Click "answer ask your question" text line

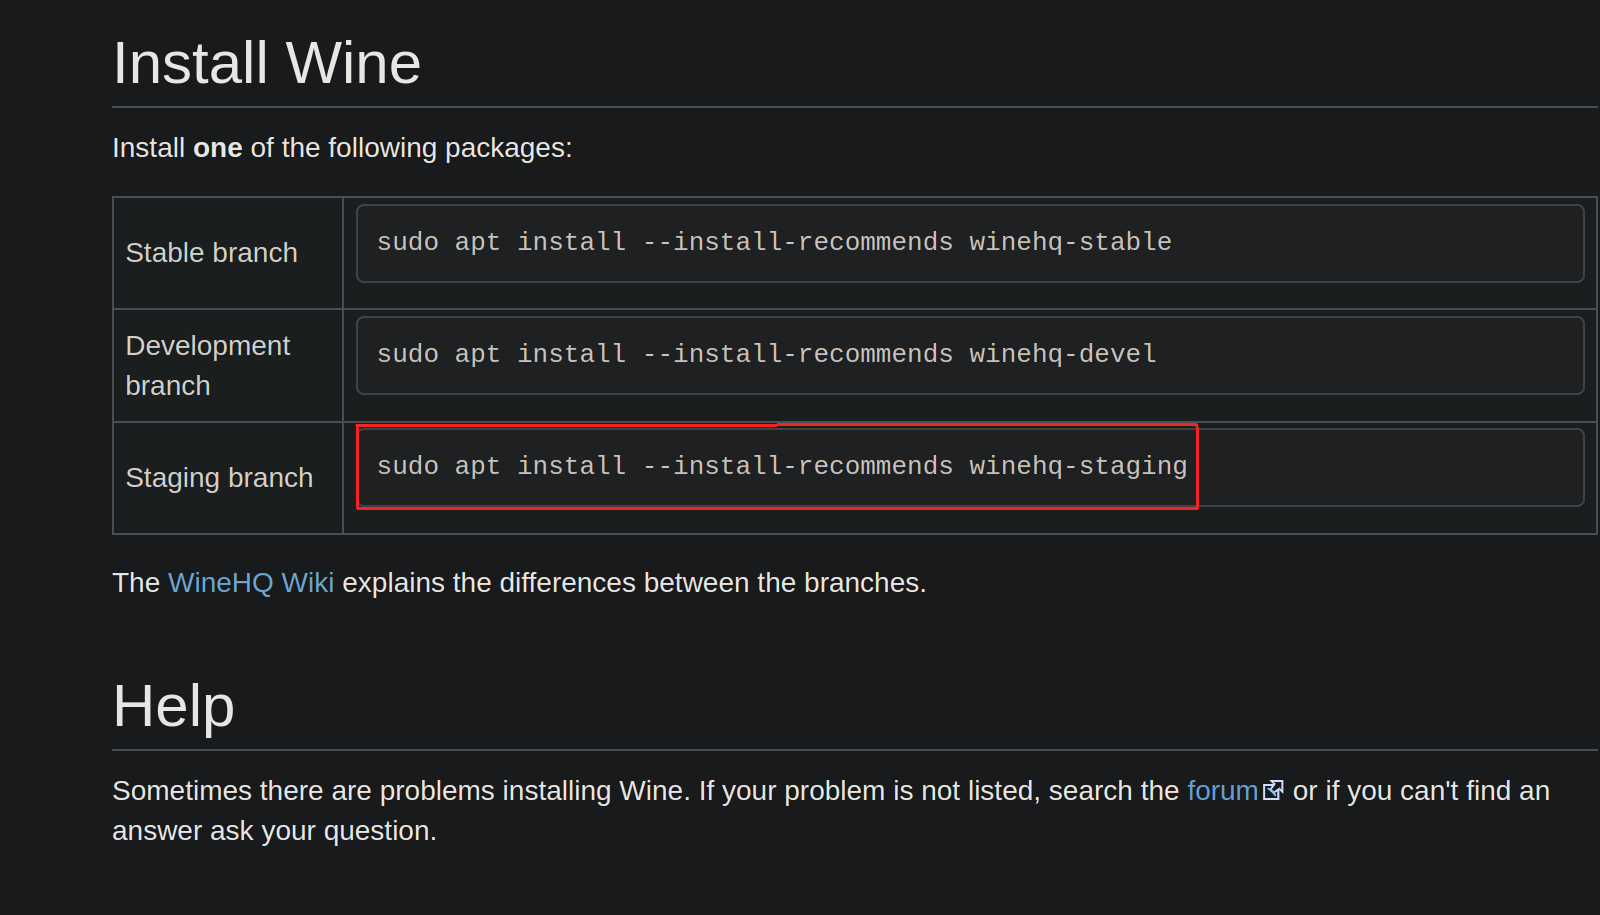click(274, 831)
